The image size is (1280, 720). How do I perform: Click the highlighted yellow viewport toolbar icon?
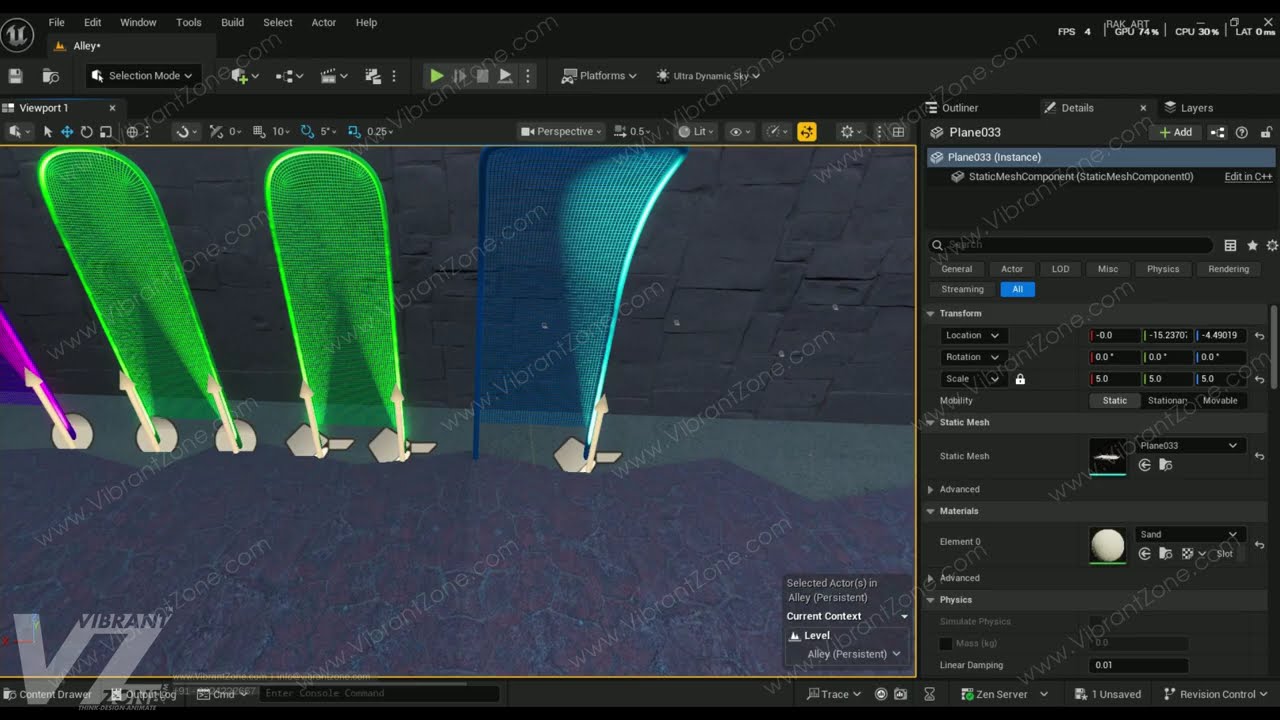tap(807, 132)
